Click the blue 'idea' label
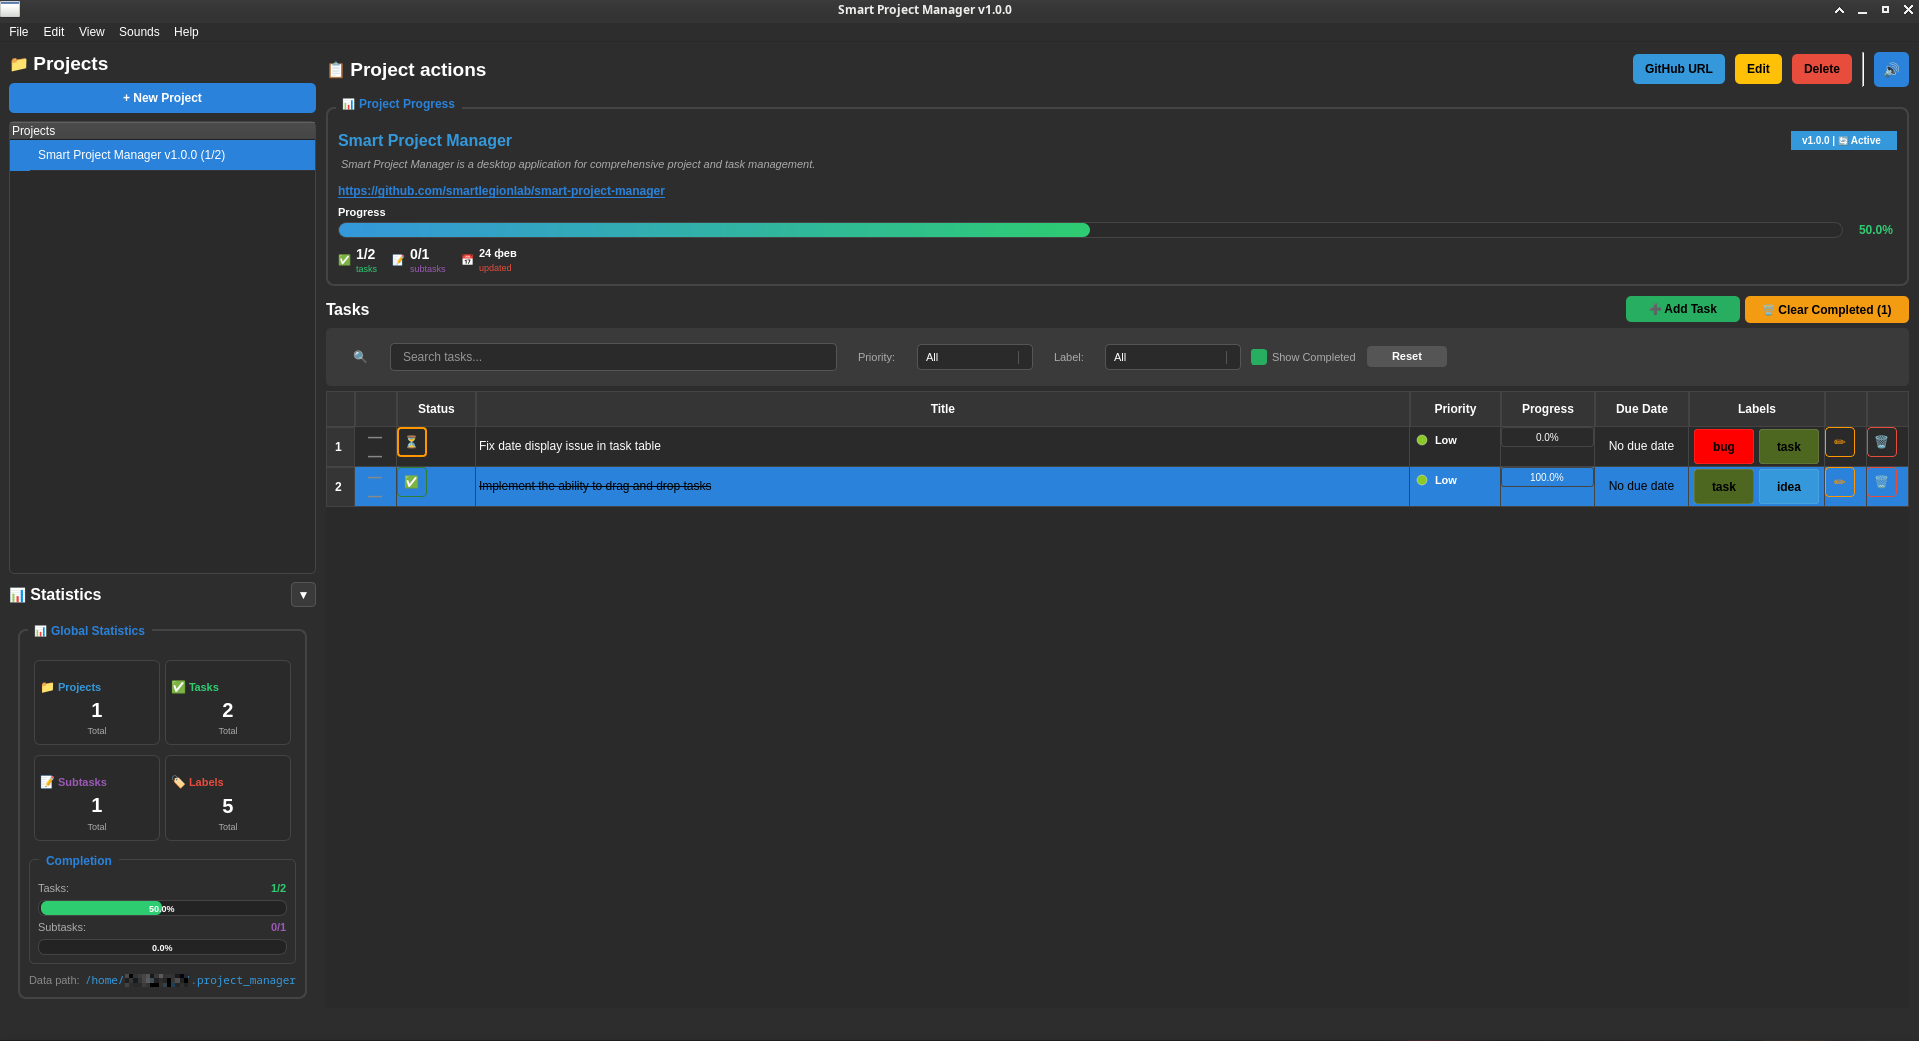This screenshot has height=1041, width=1919. [1789, 487]
